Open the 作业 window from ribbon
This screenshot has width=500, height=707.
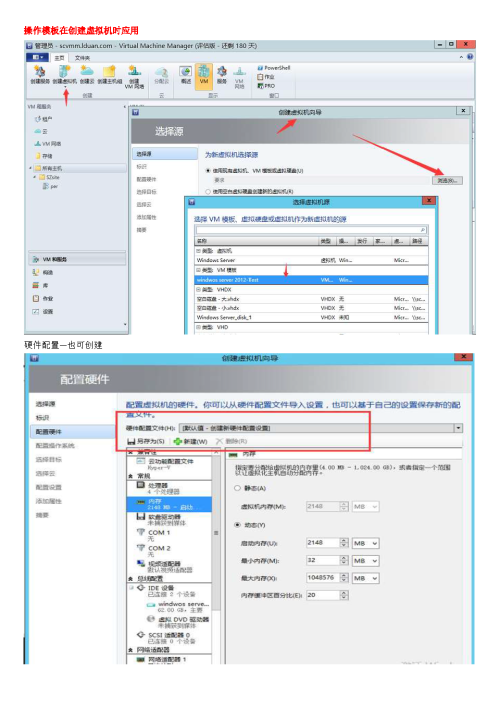[266, 77]
